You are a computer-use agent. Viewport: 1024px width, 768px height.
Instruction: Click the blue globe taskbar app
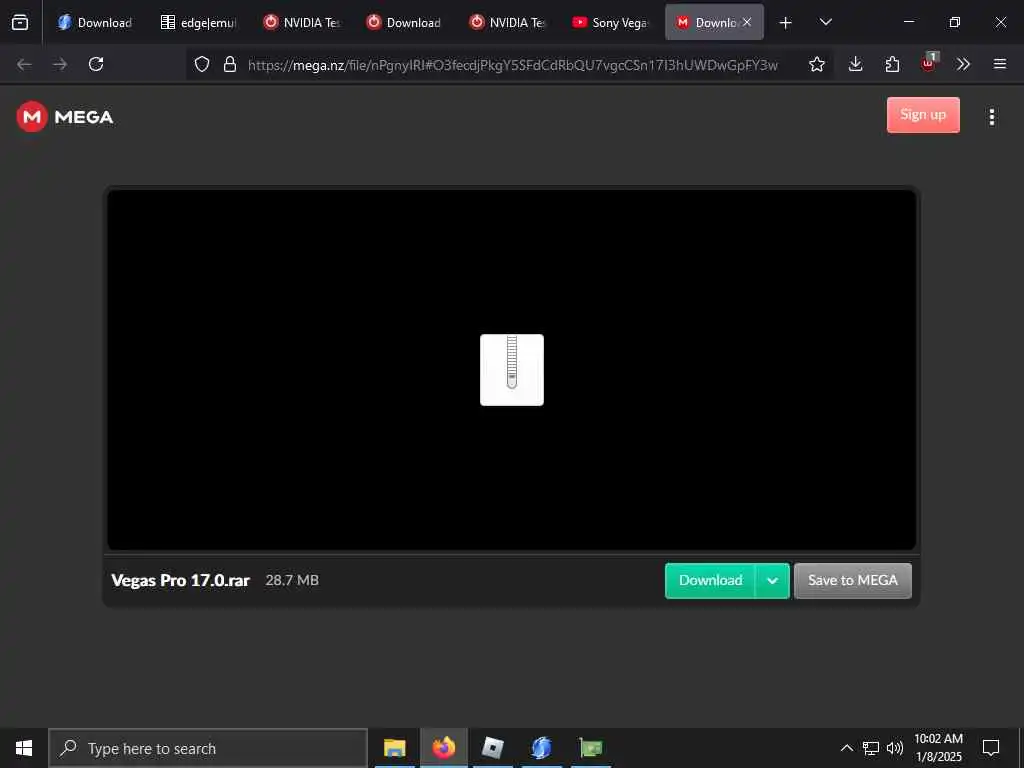[541, 748]
